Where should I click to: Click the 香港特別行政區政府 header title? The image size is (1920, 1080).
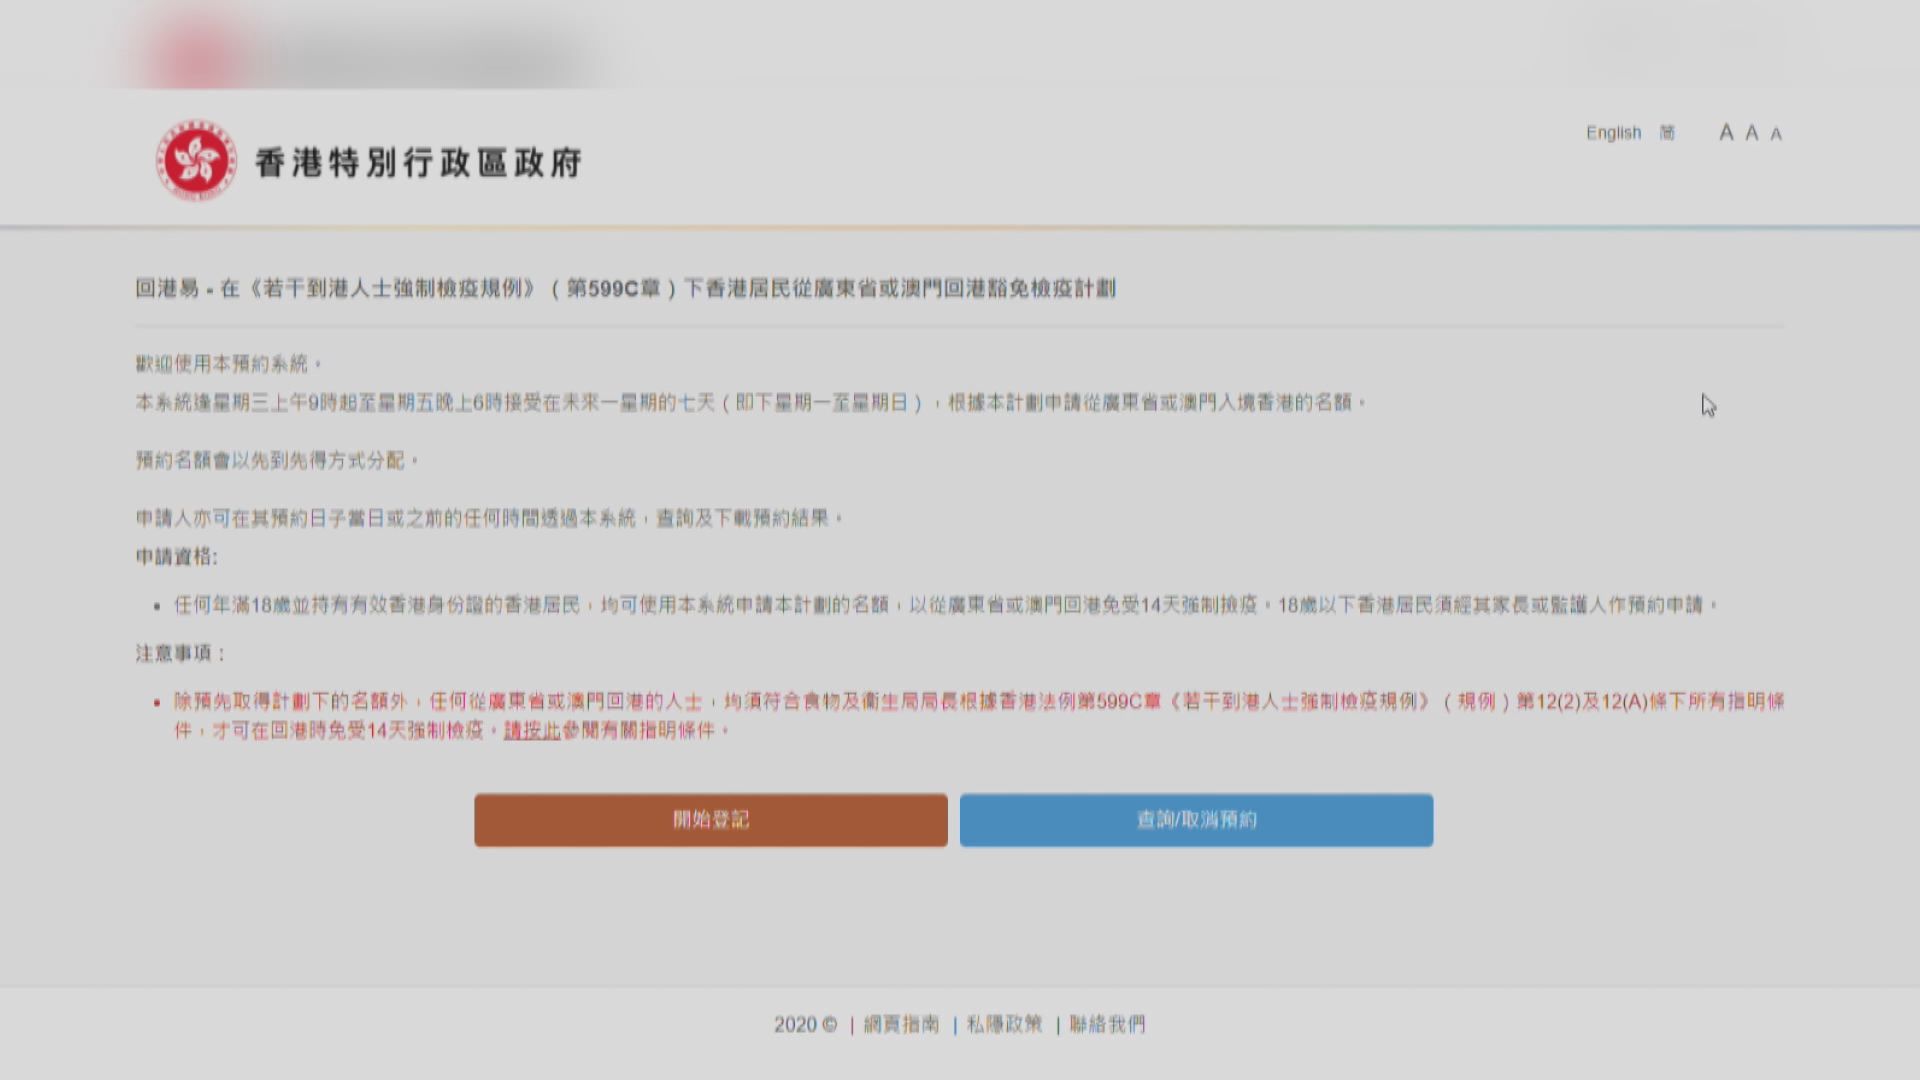[418, 162]
